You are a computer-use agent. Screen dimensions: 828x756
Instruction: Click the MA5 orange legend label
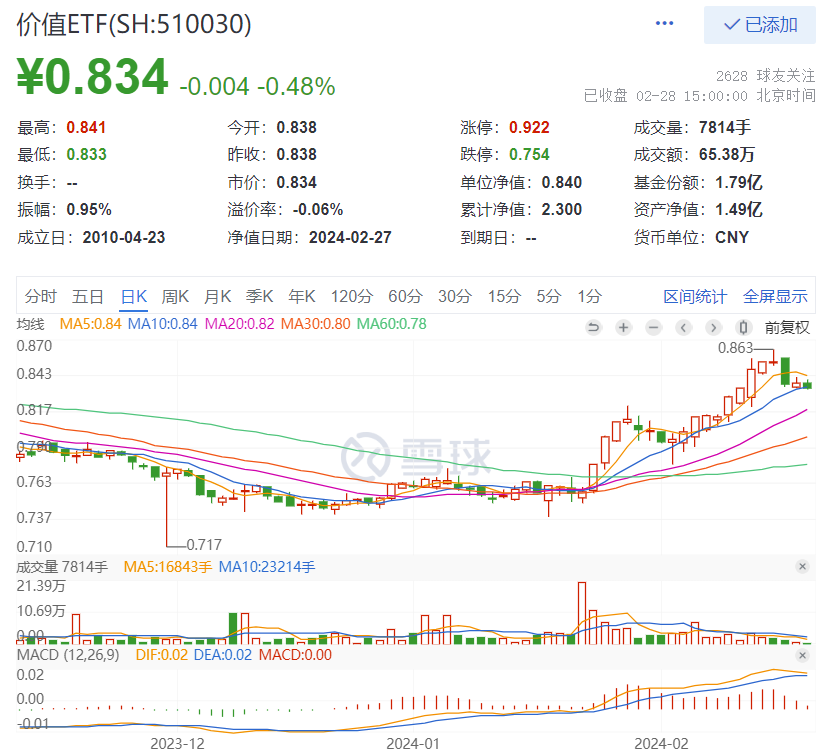[91, 324]
